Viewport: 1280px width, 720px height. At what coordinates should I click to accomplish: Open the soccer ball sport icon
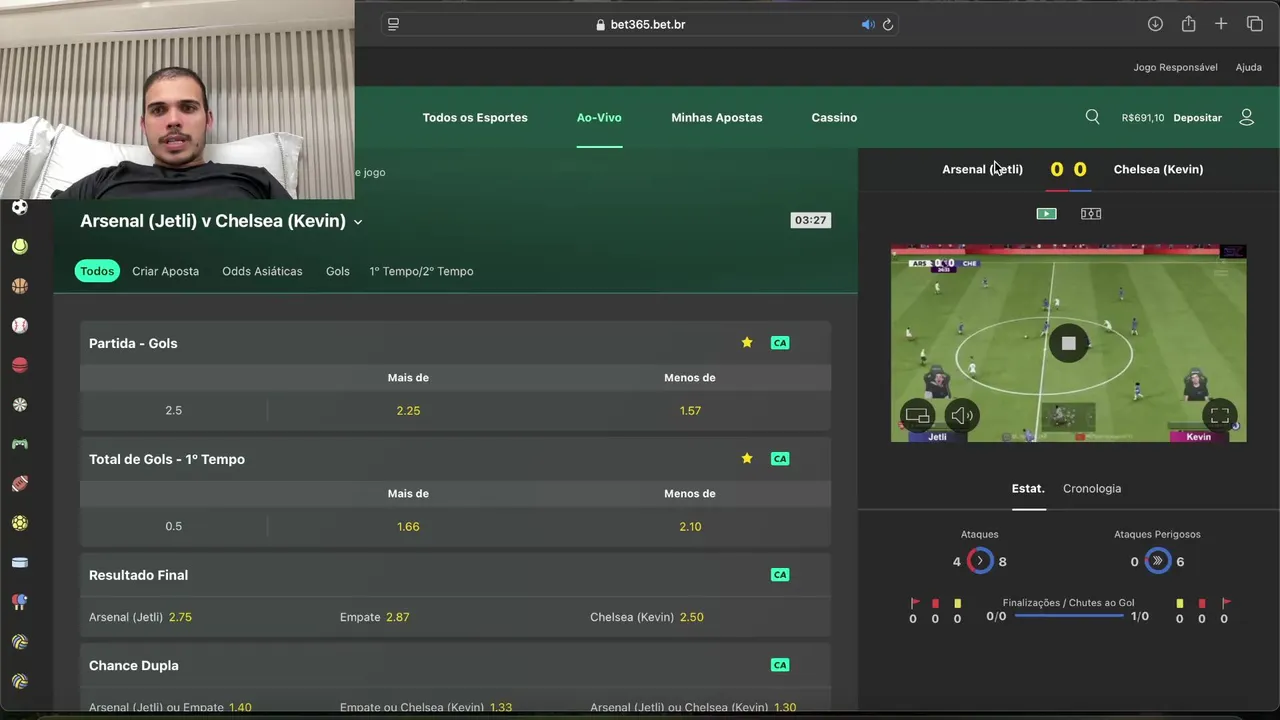(19, 208)
